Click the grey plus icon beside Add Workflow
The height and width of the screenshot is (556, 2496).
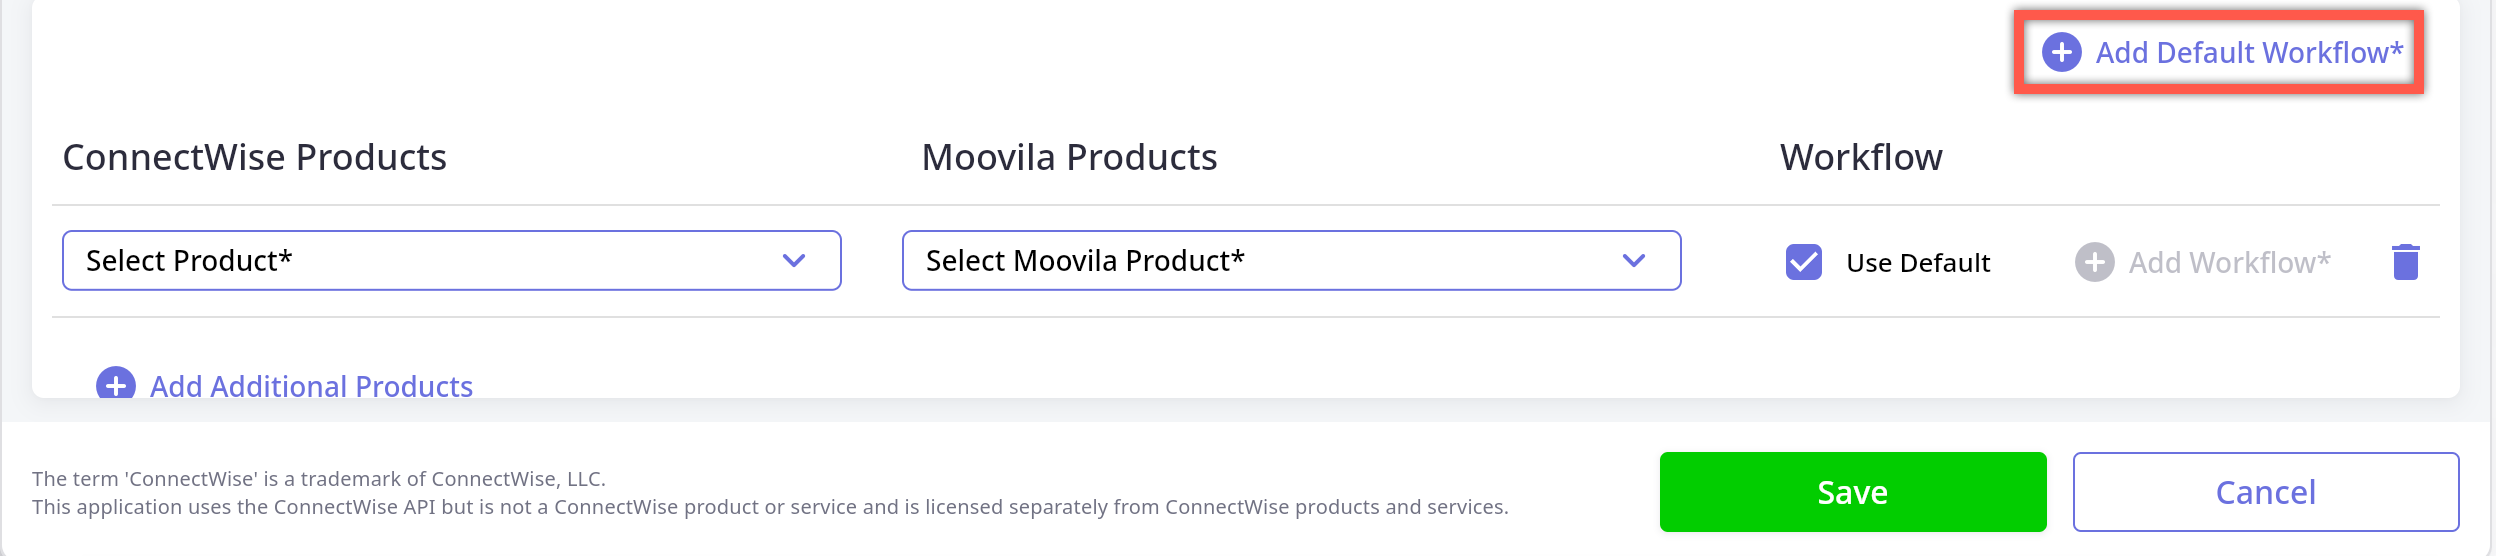(x=2094, y=263)
